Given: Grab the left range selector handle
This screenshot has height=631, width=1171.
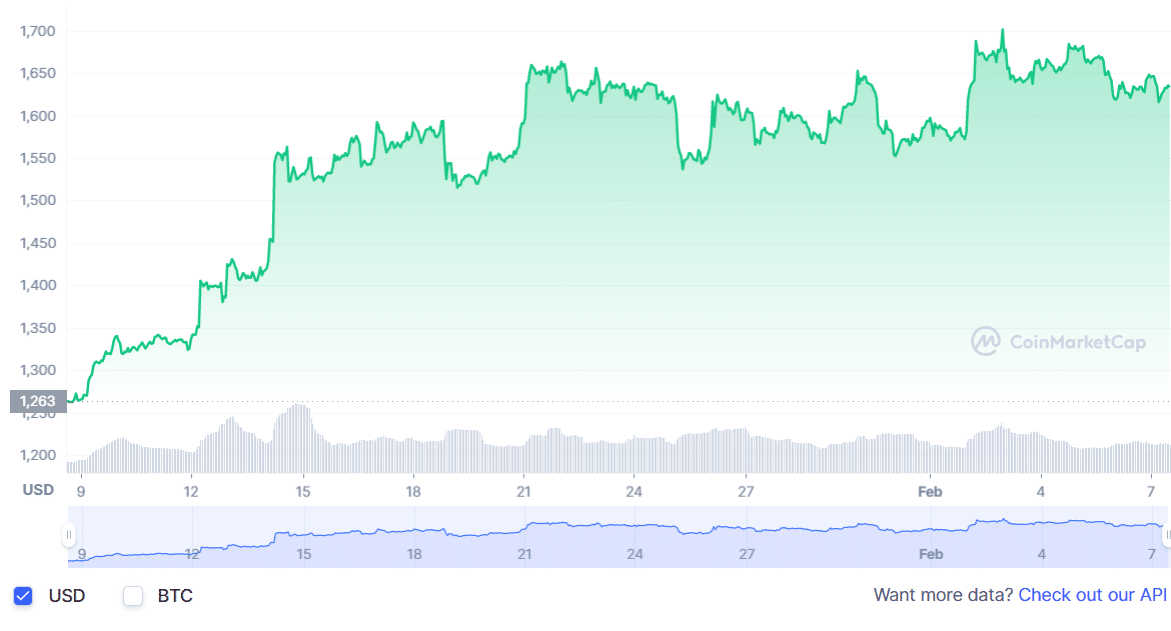Looking at the screenshot, I should [x=69, y=535].
